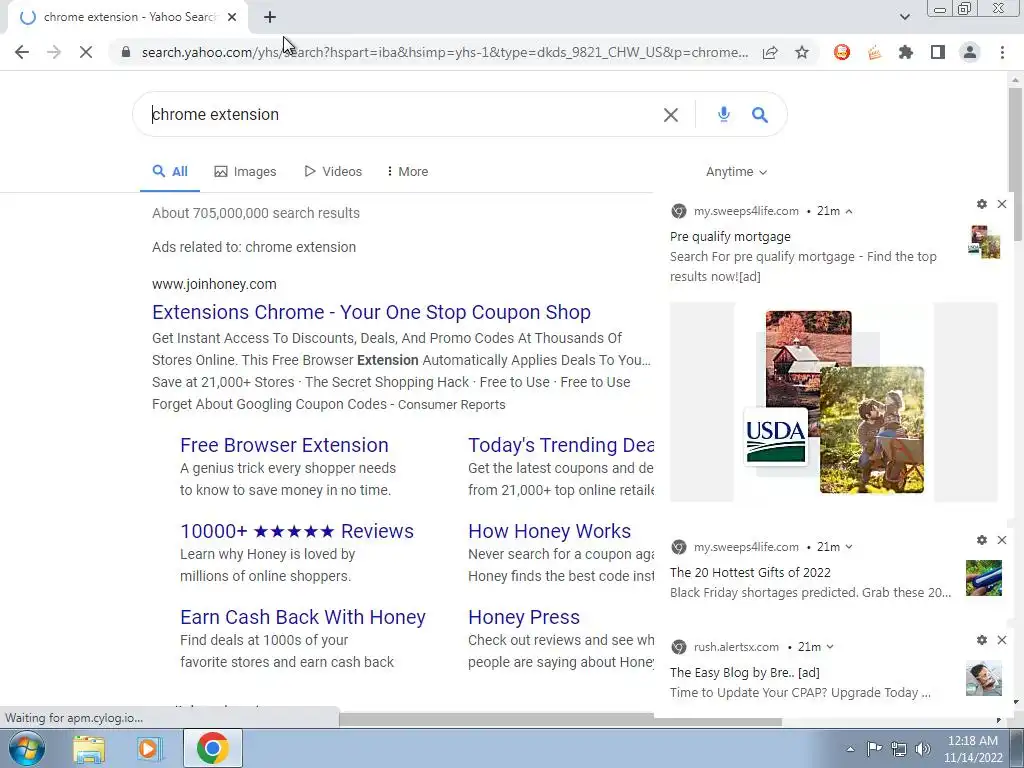1024x768 pixels.
Task: Stop loading the page
Action: click(86, 52)
